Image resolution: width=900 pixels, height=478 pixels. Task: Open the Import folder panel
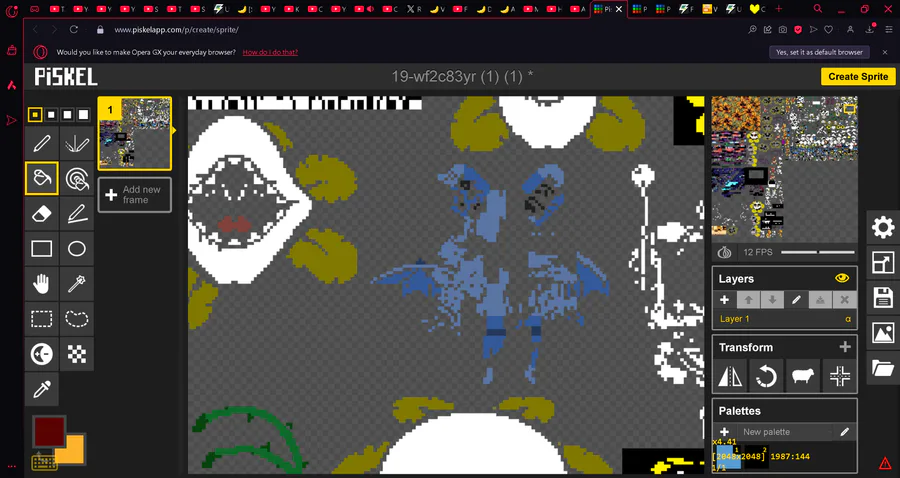pos(883,367)
